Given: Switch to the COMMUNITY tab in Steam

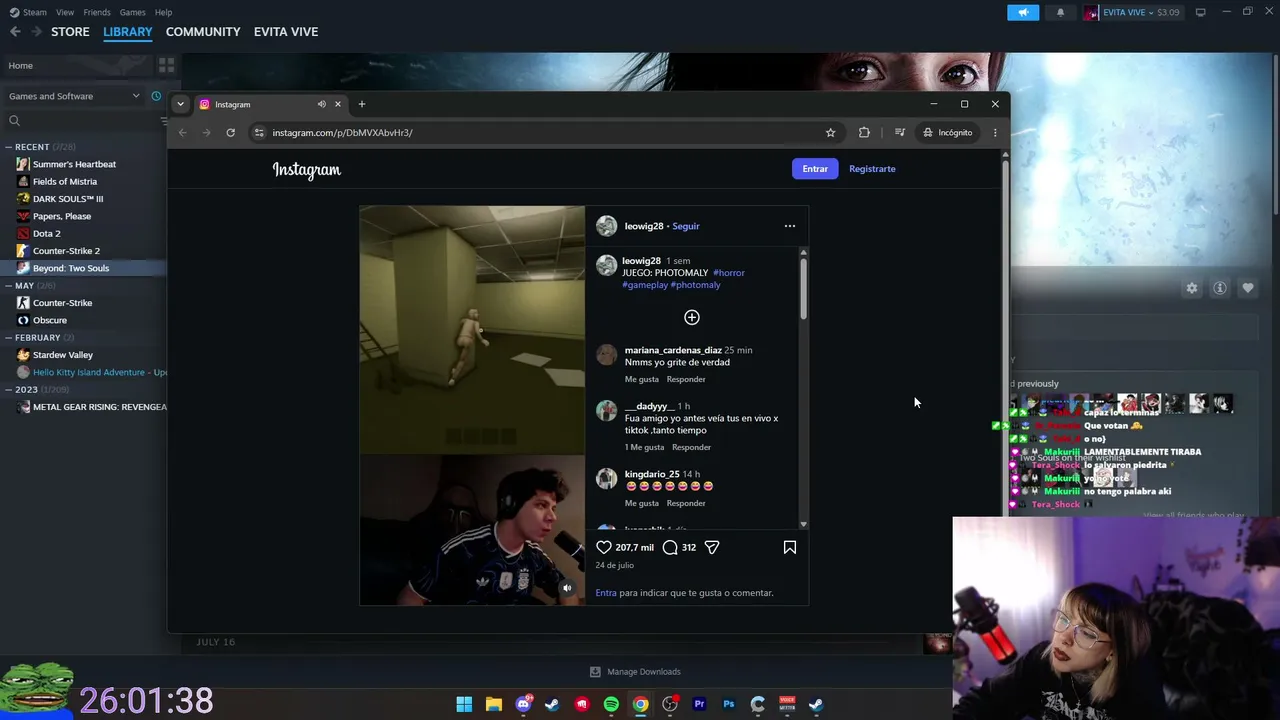Looking at the screenshot, I should (203, 32).
